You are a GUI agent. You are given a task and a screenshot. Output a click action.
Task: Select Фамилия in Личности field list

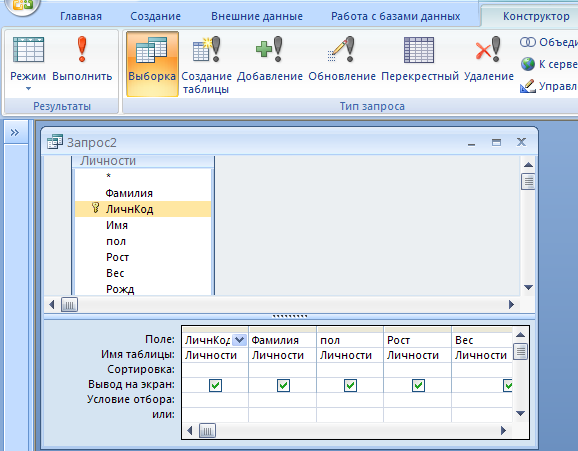143,193
